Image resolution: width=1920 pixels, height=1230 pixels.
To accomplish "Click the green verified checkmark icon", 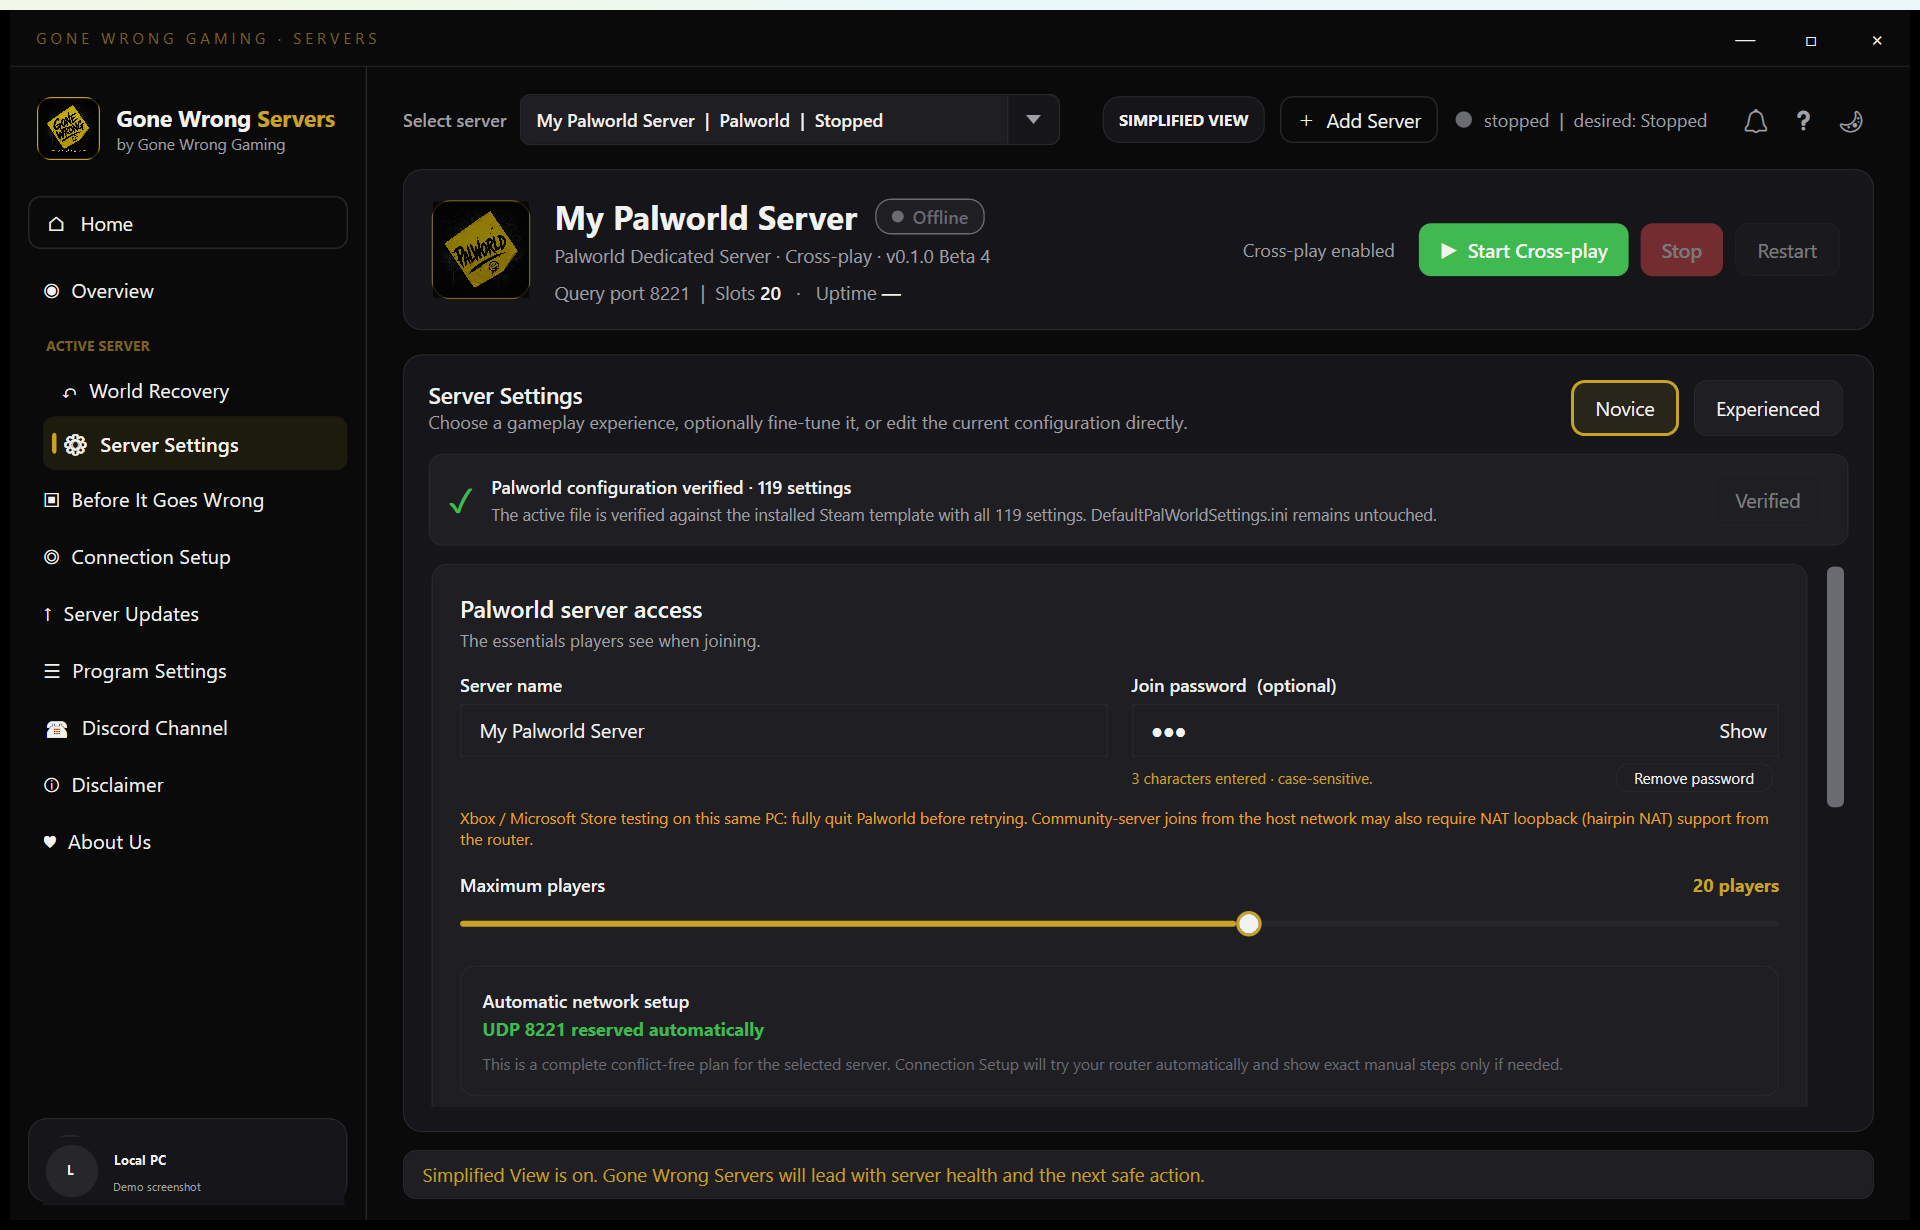I will [x=461, y=501].
